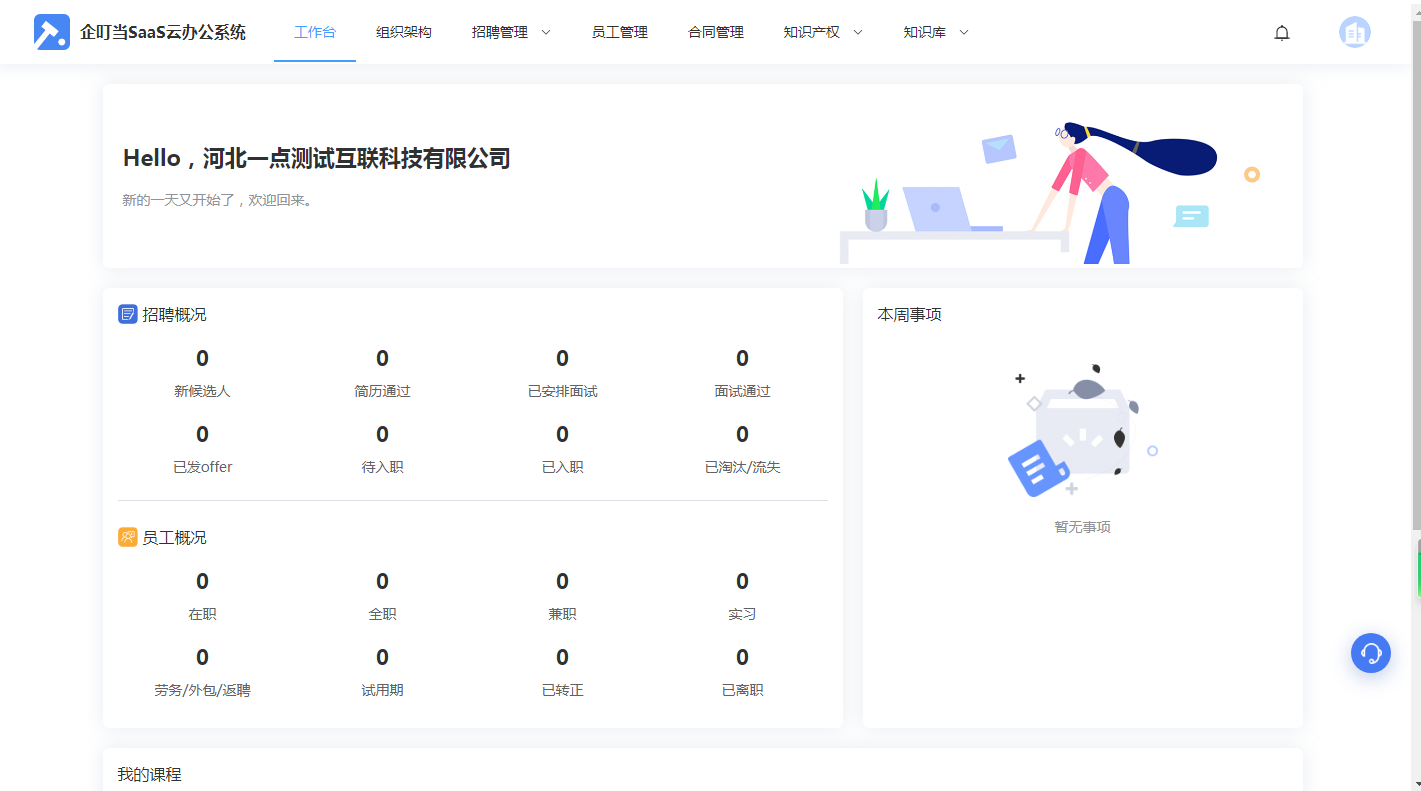Open the 招聘管理 menu
Viewport: 1421px width, 791px height.
(x=500, y=32)
